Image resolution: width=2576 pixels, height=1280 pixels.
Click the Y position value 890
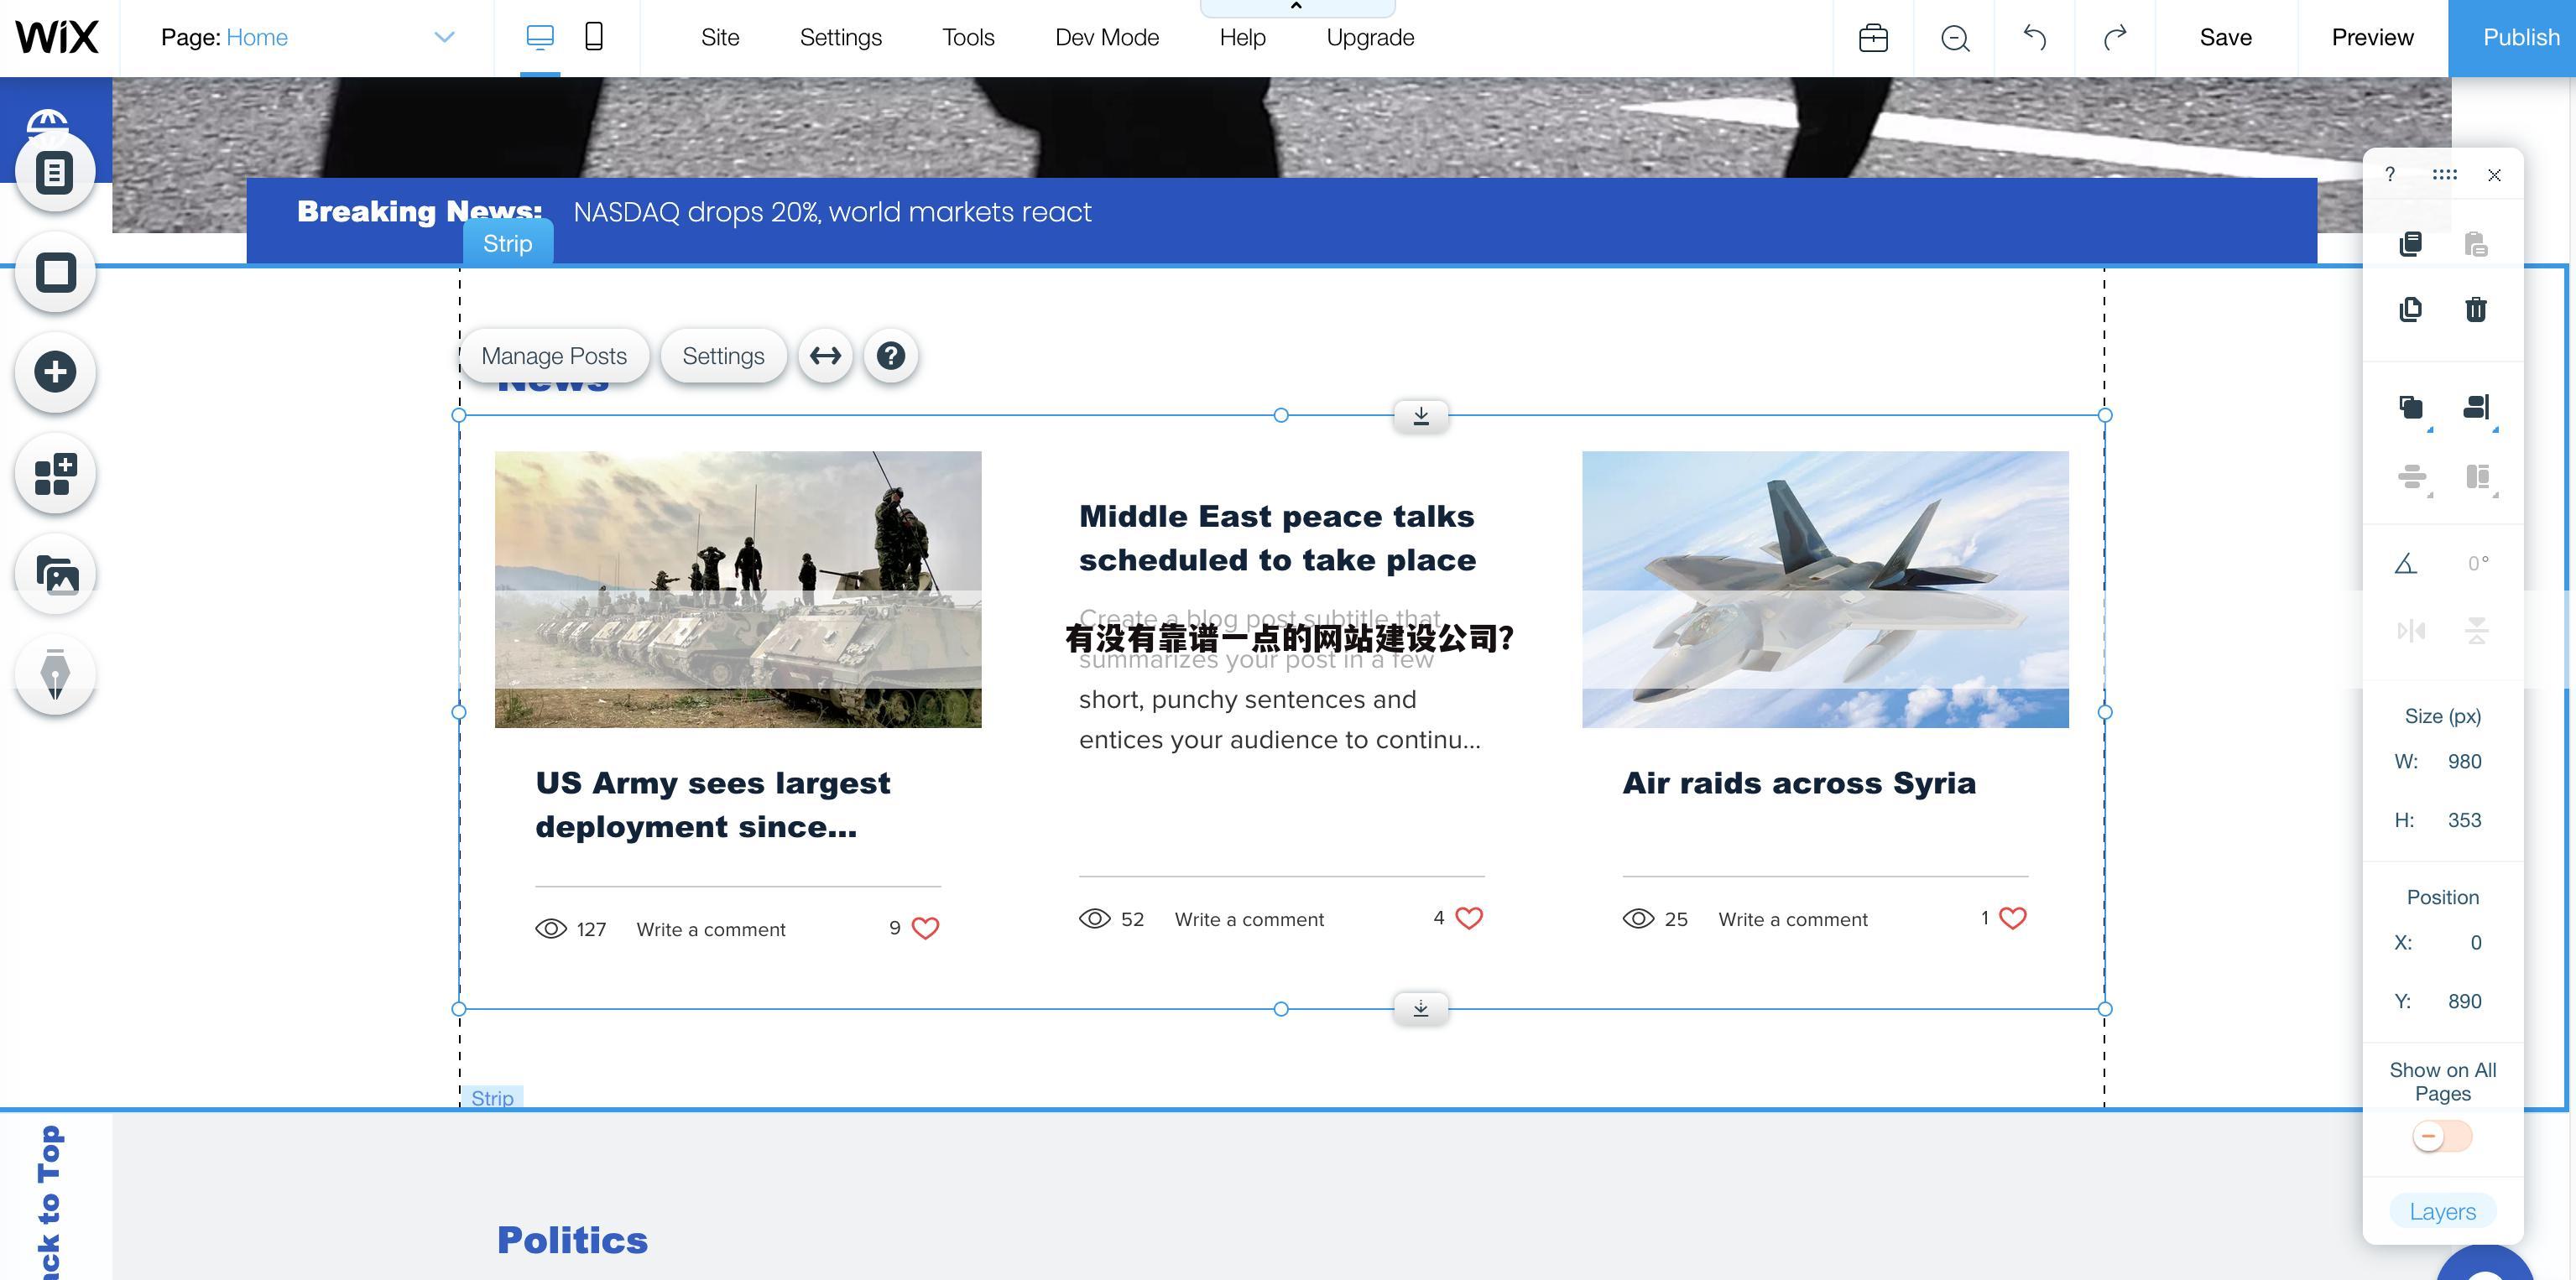2464,1002
